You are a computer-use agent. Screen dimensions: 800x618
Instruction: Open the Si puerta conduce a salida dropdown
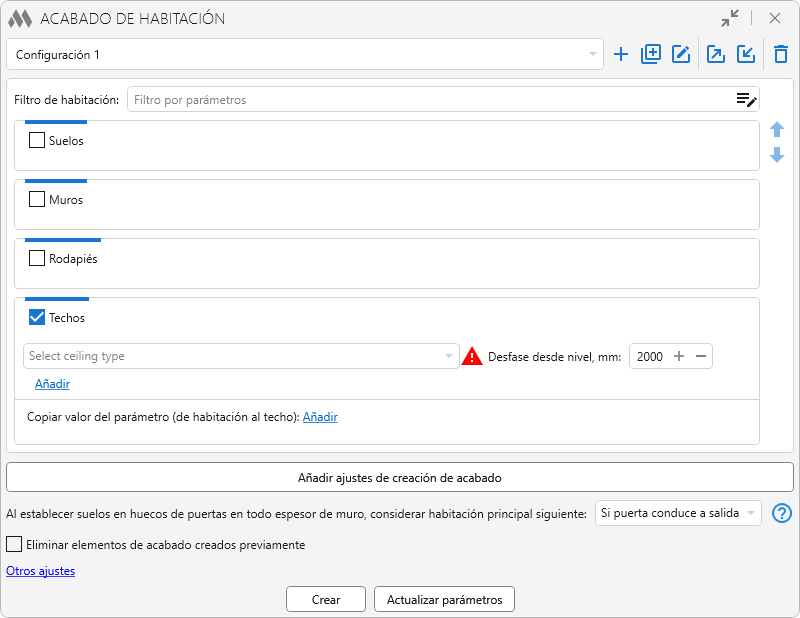point(677,513)
